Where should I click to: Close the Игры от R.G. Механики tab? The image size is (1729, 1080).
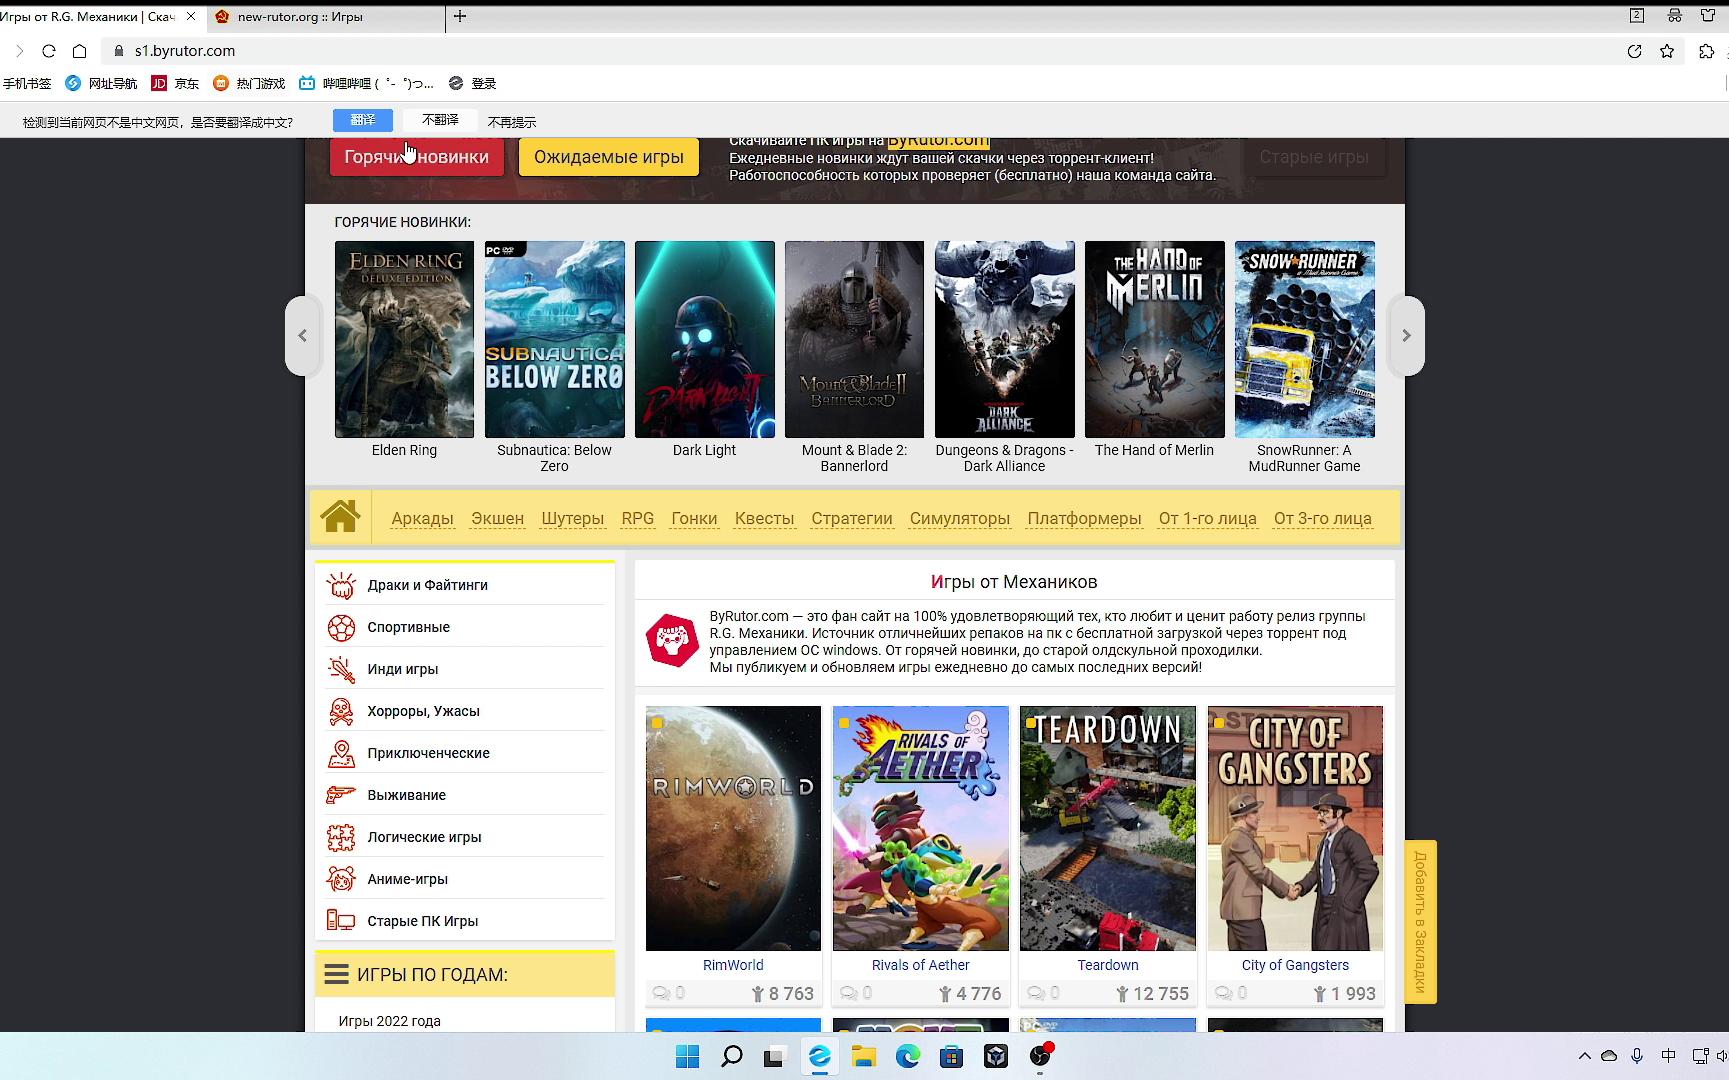point(191,16)
